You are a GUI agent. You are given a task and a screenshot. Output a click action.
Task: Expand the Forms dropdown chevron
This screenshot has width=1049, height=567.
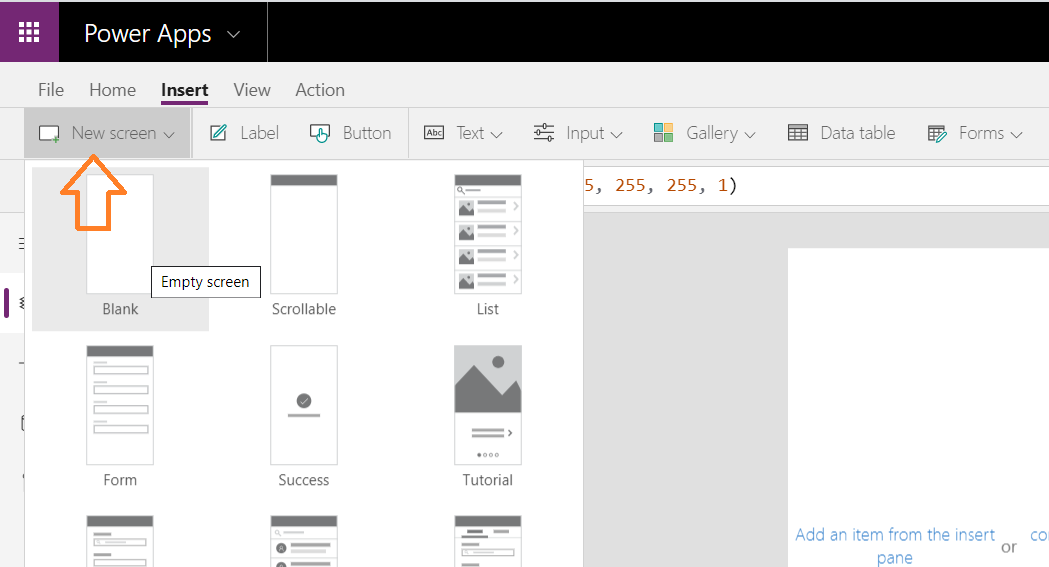pos(1017,134)
